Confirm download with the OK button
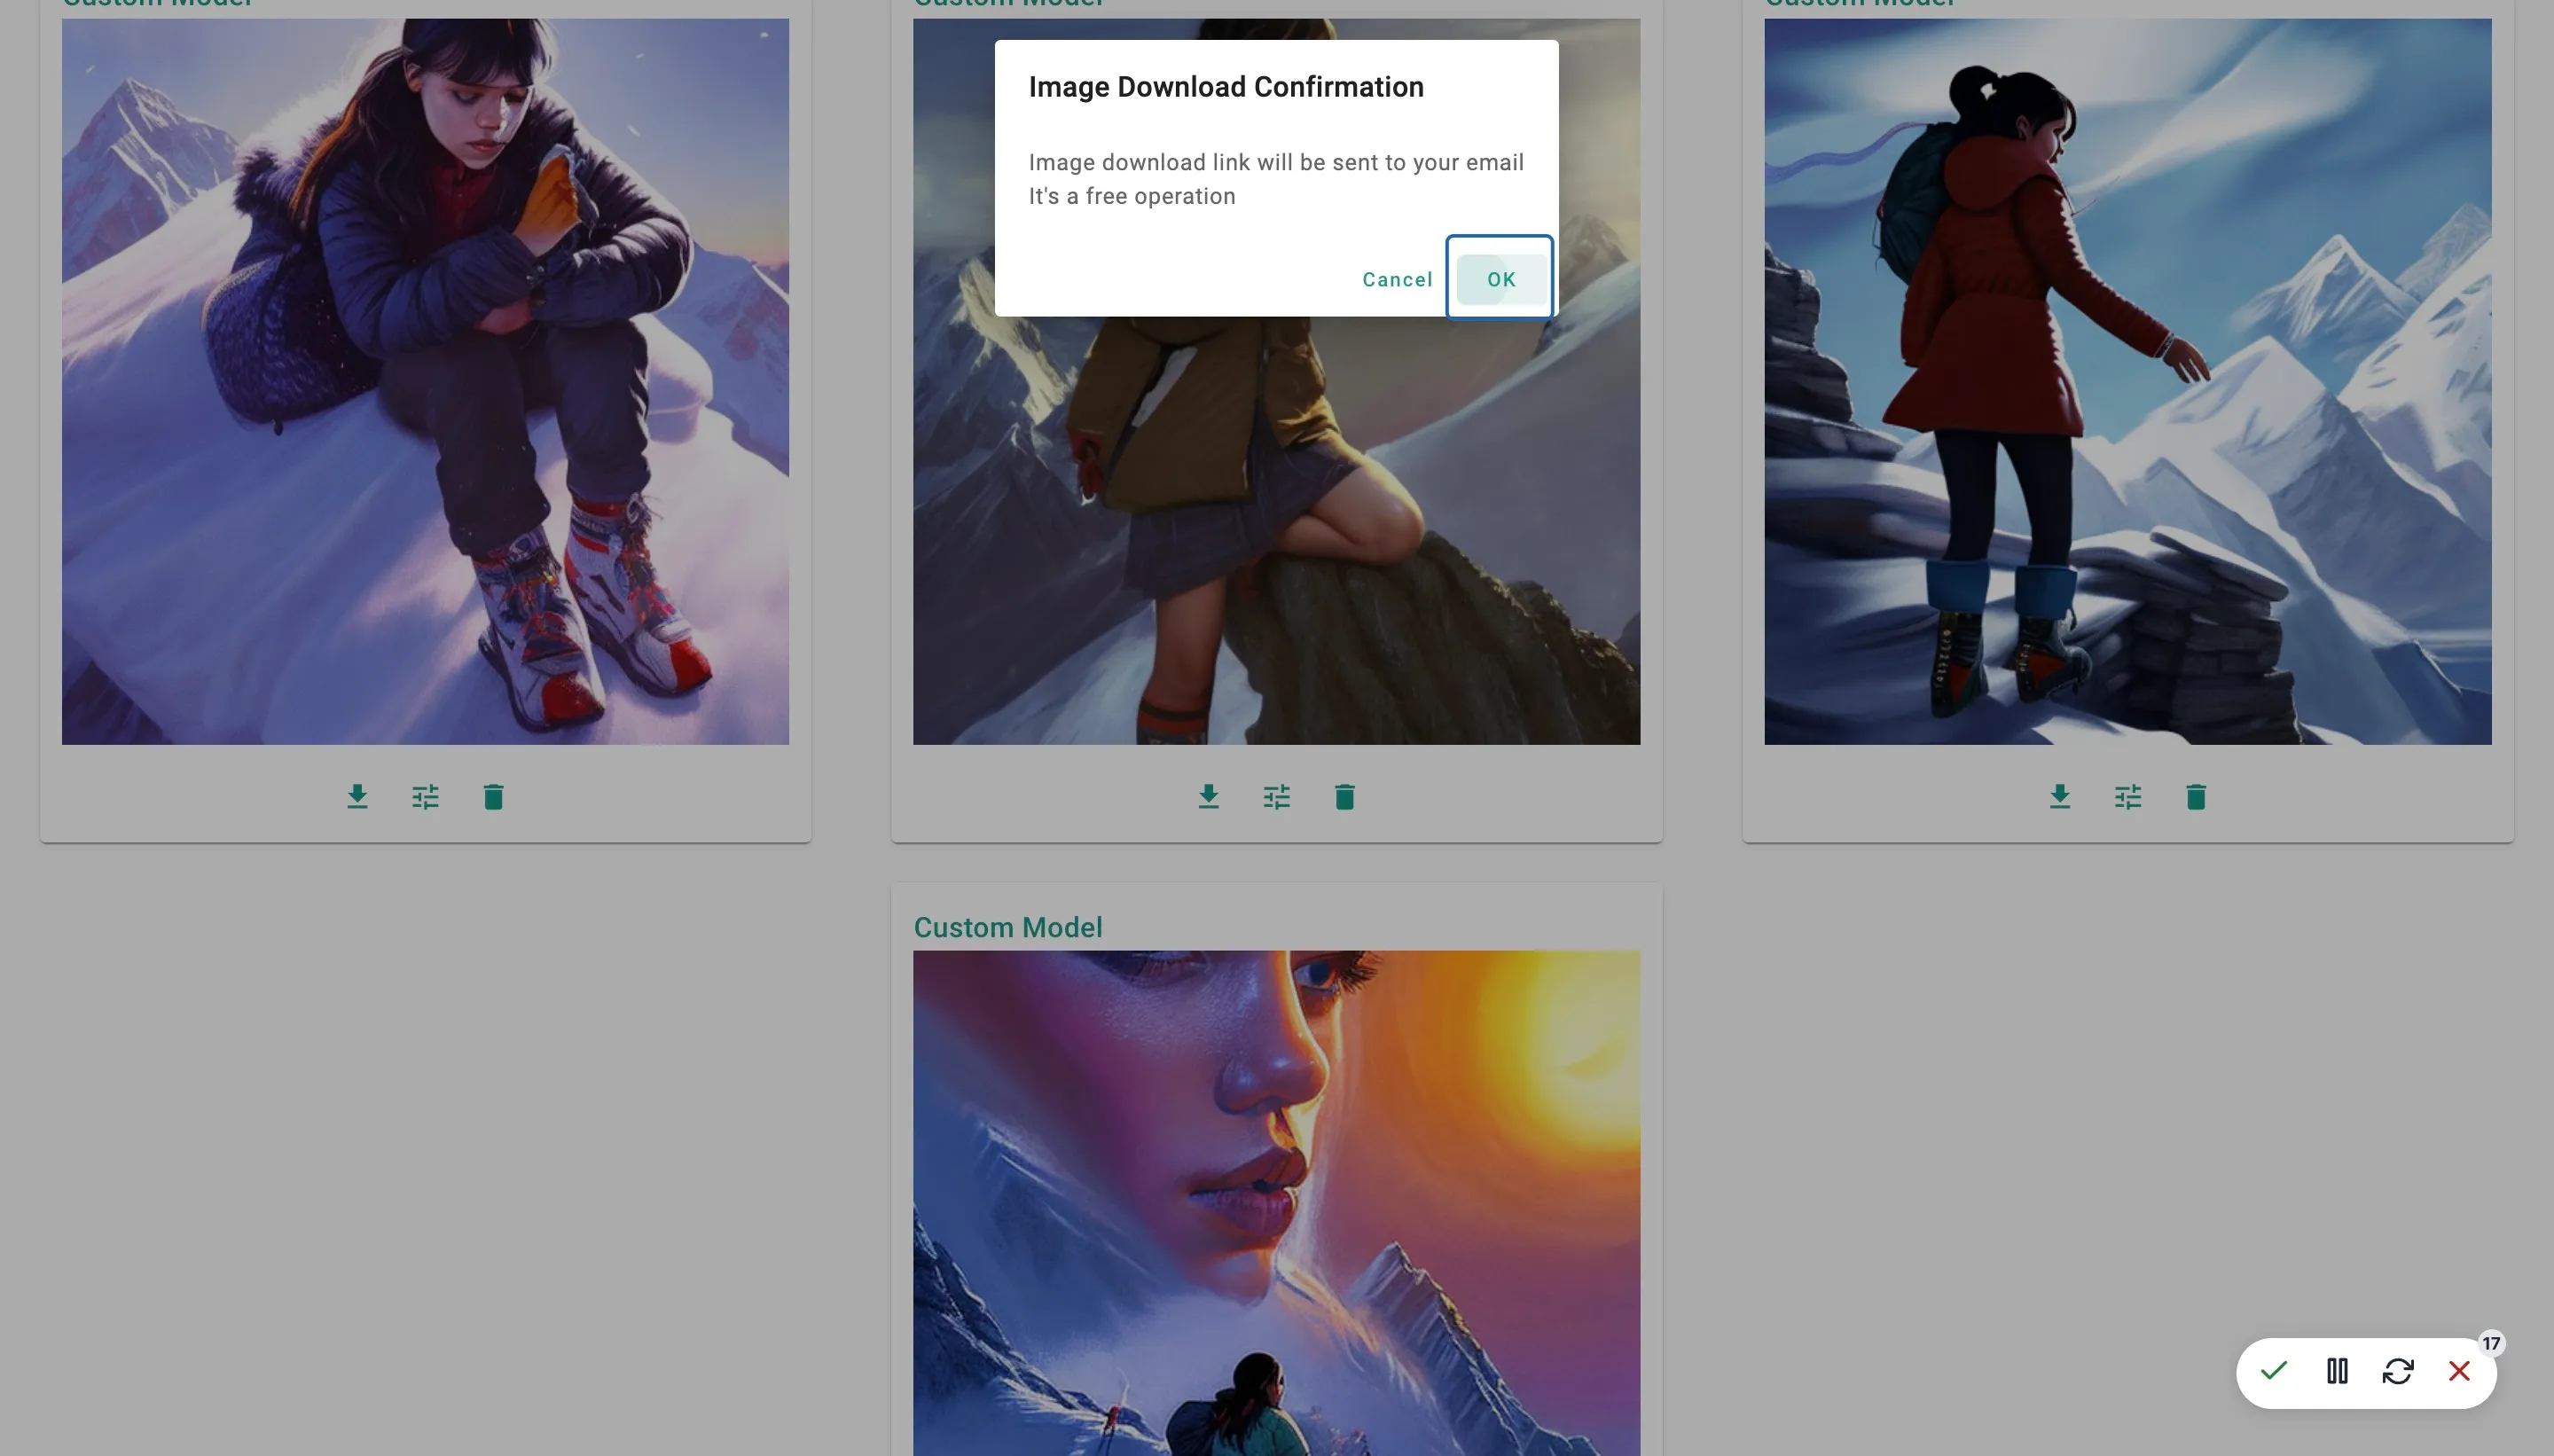This screenshot has width=2554, height=1456. [1500, 279]
